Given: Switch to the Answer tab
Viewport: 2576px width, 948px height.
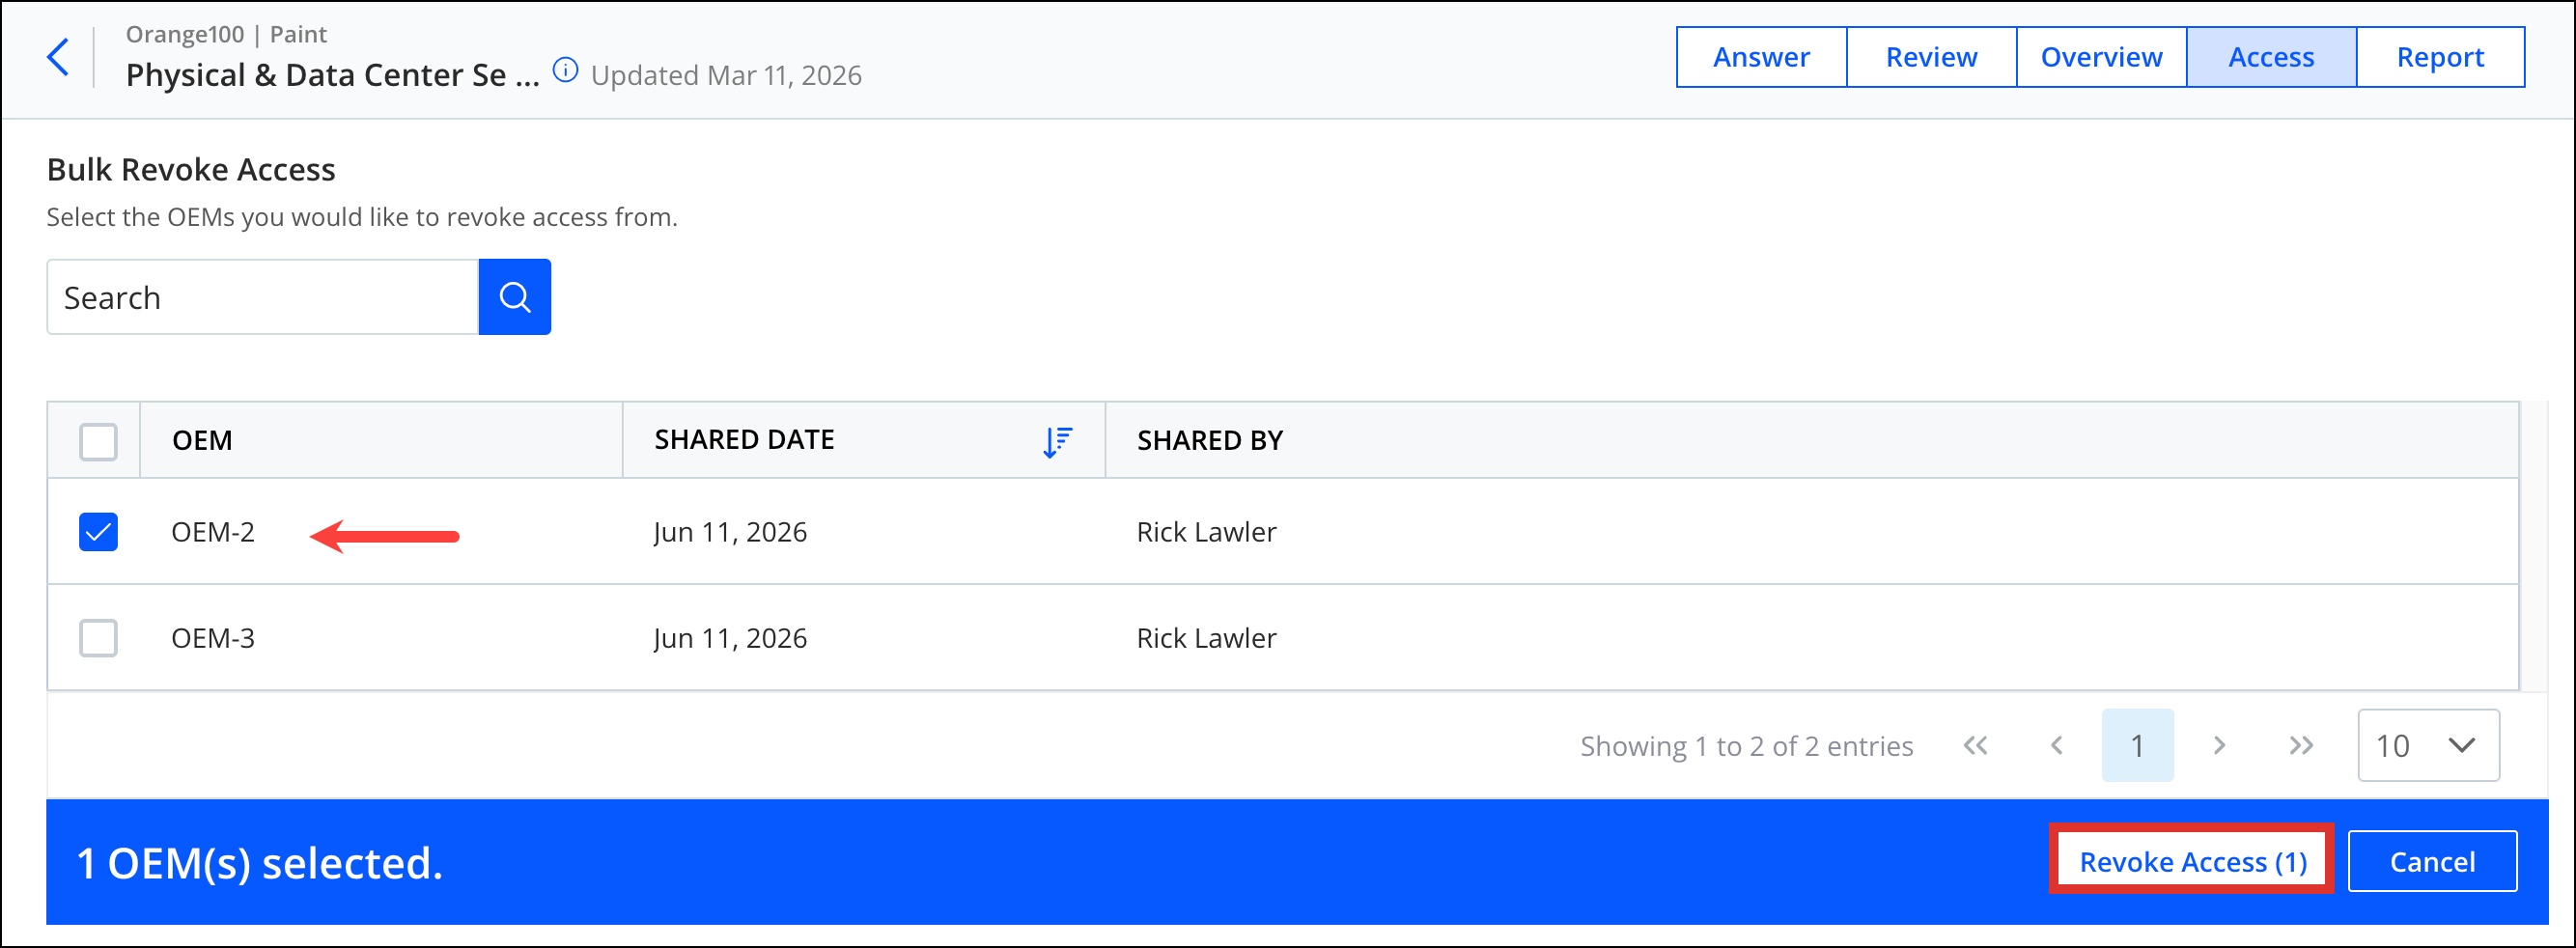Looking at the screenshot, I should [x=1761, y=57].
